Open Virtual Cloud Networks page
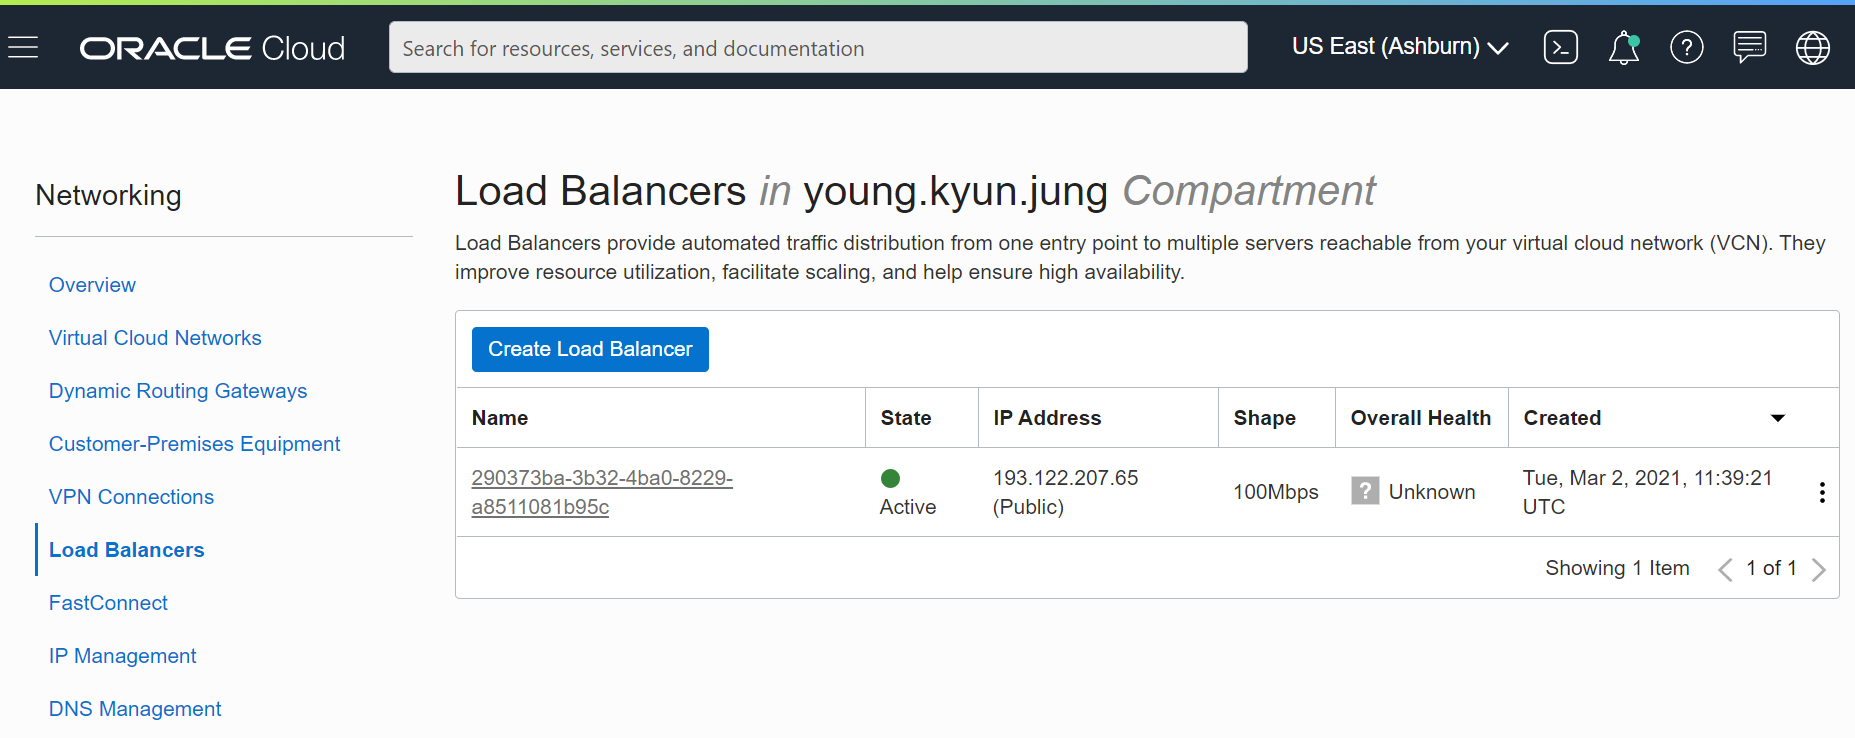1855x738 pixels. coord(155,338)
